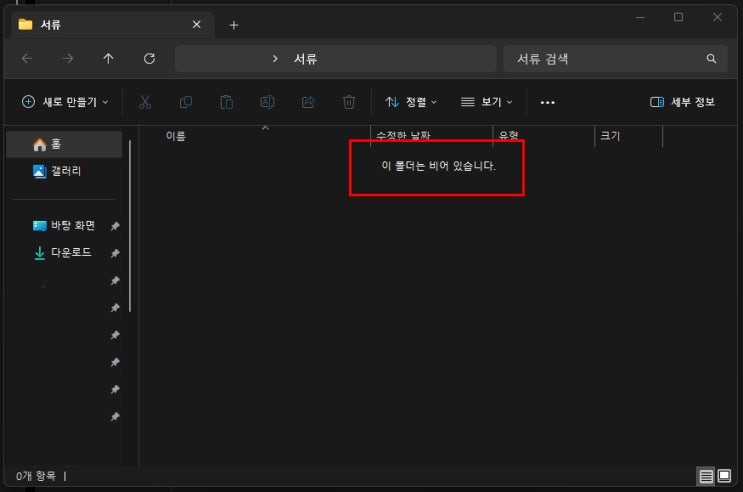
Task: Go forward with the right arrow
Action: [68, 59]
